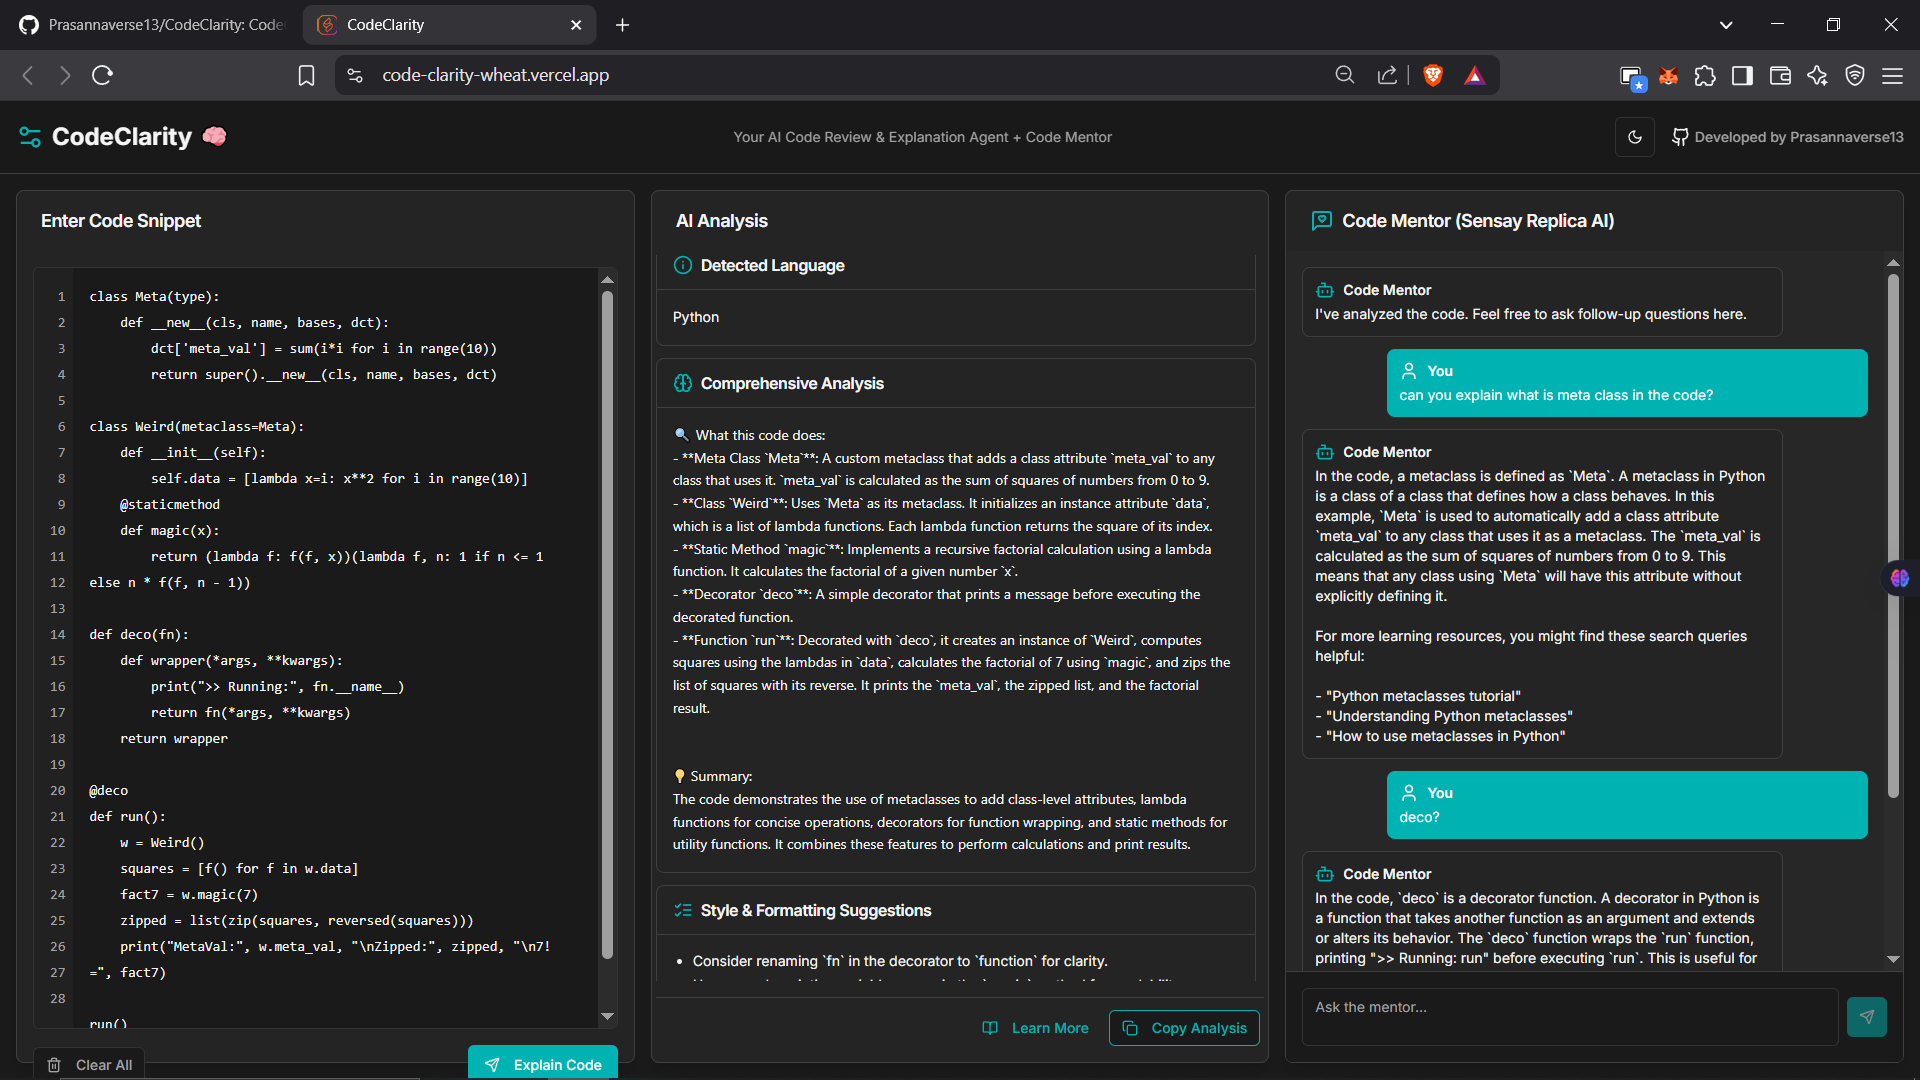
Task: Toggle dark mode with the moon icon
Action: 1634,137
